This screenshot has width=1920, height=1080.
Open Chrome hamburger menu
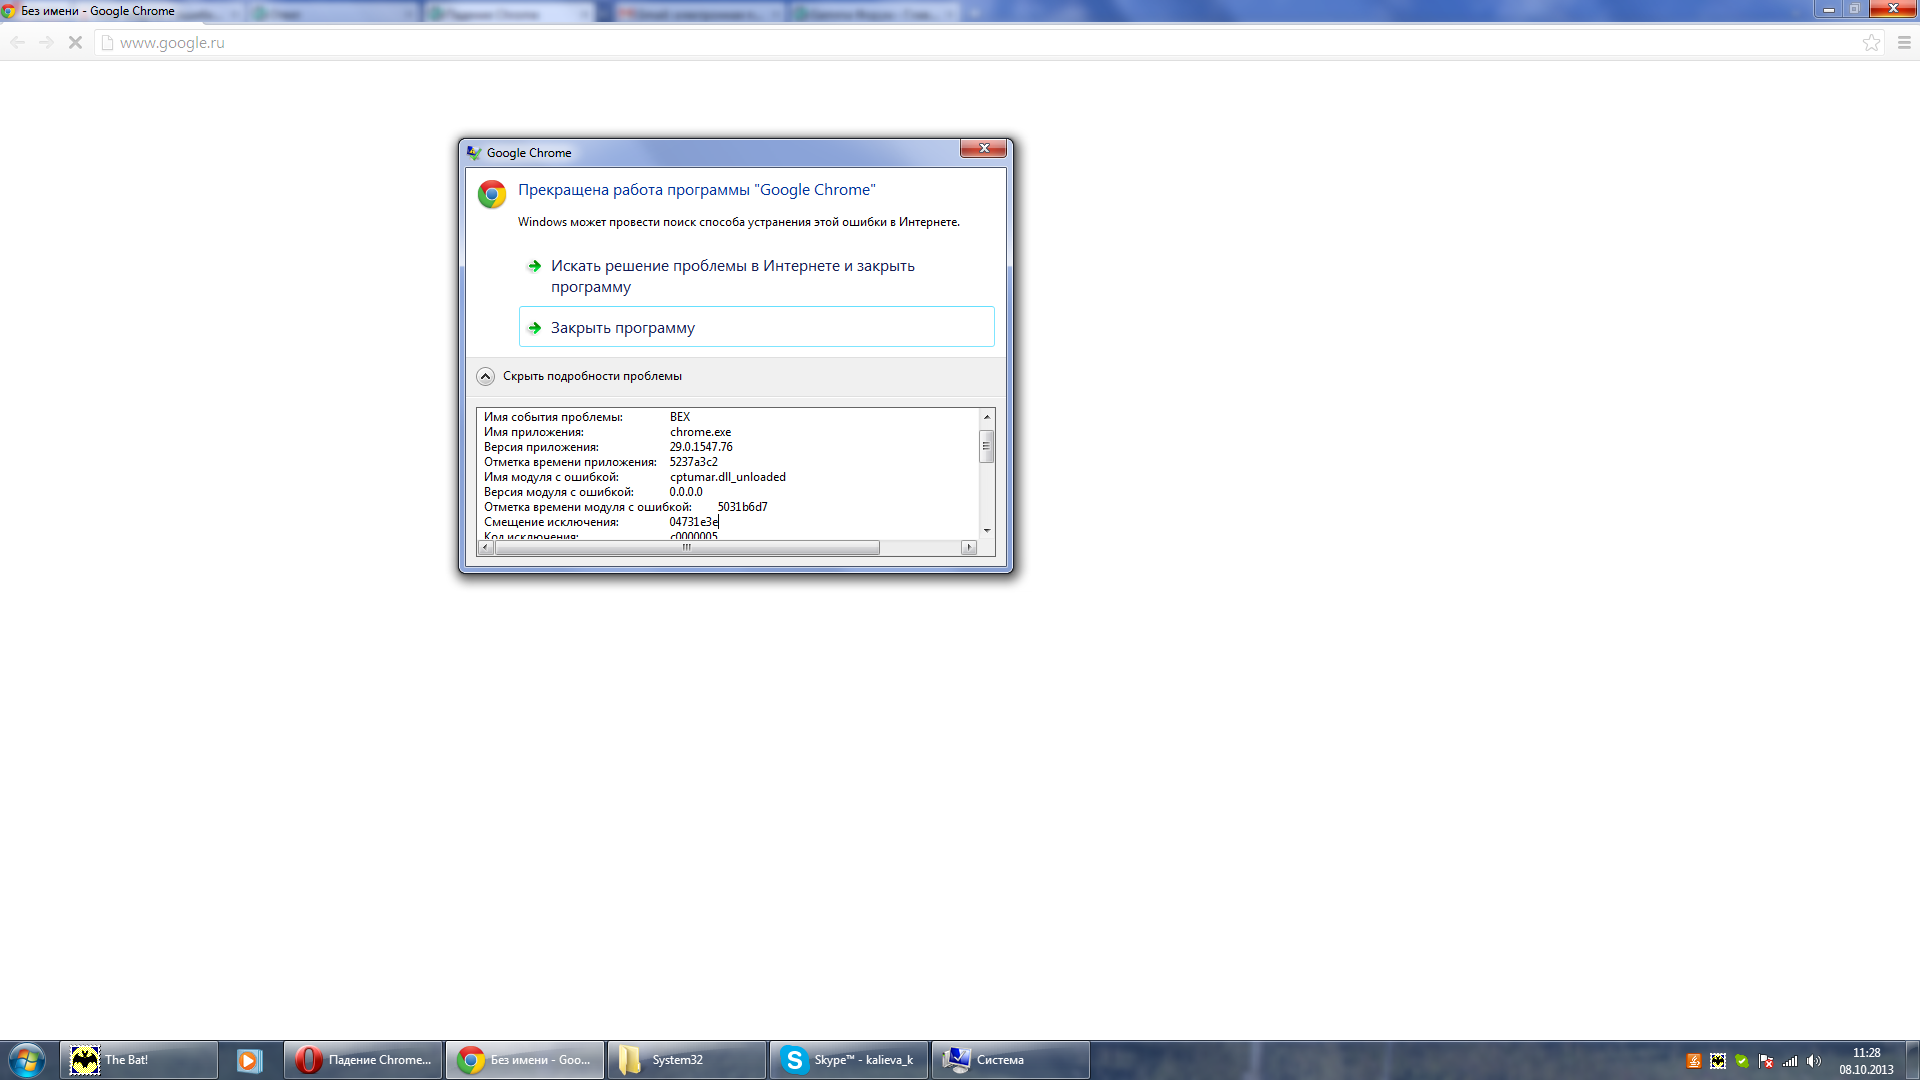(1904, 42)
